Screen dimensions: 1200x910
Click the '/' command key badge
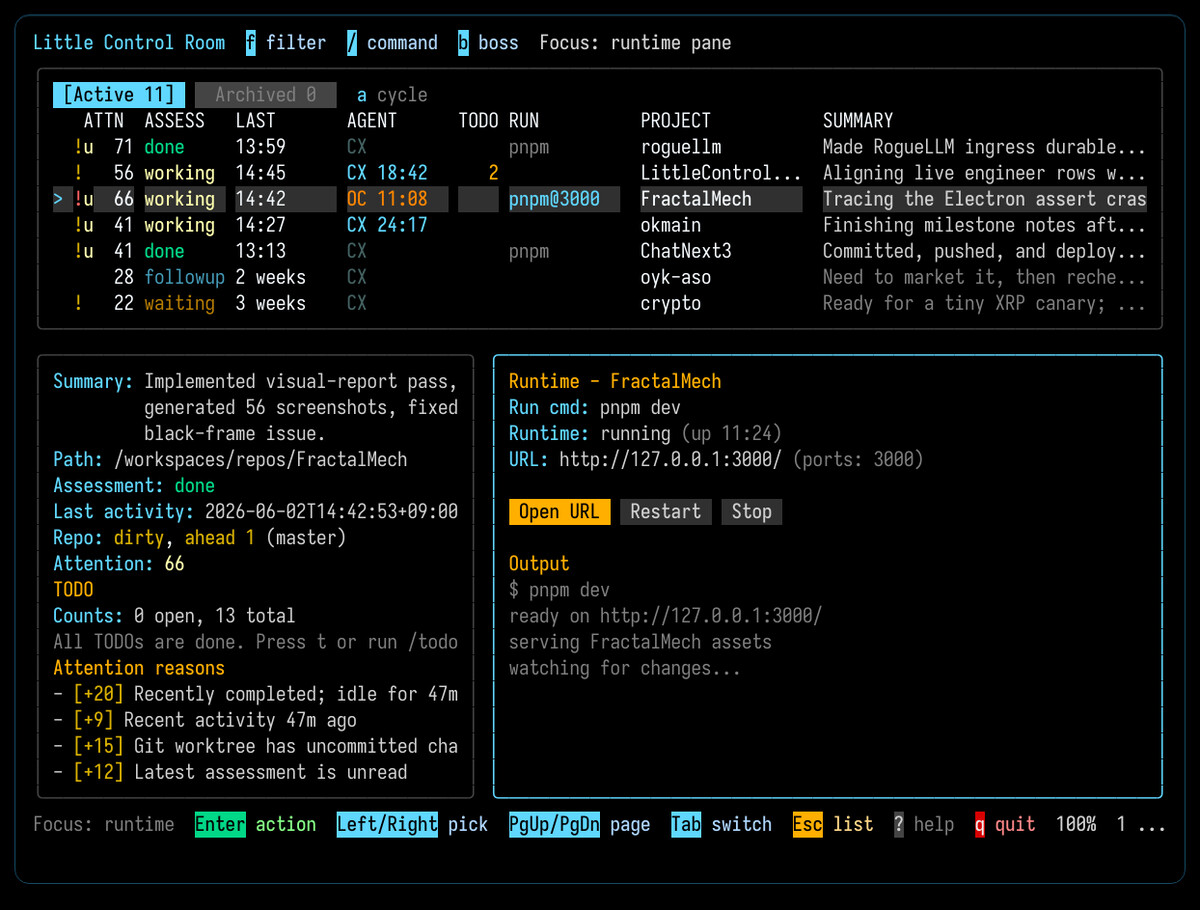(x=352, y=43)
